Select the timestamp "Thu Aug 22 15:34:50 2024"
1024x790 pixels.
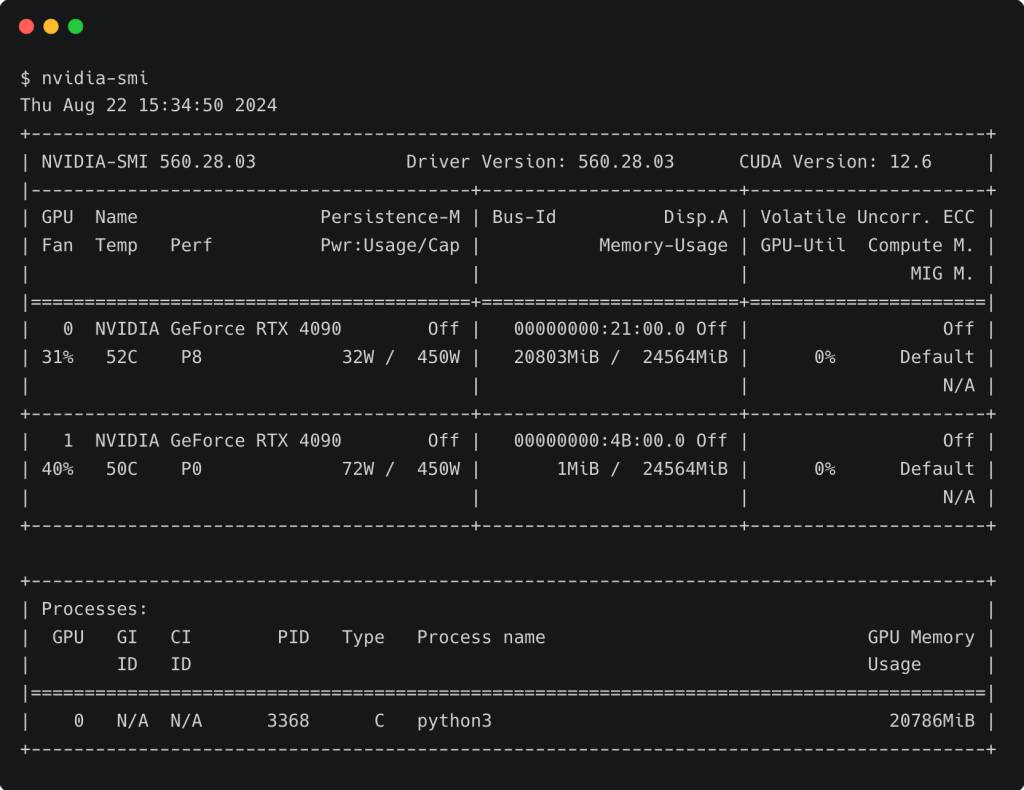(149, 105)
